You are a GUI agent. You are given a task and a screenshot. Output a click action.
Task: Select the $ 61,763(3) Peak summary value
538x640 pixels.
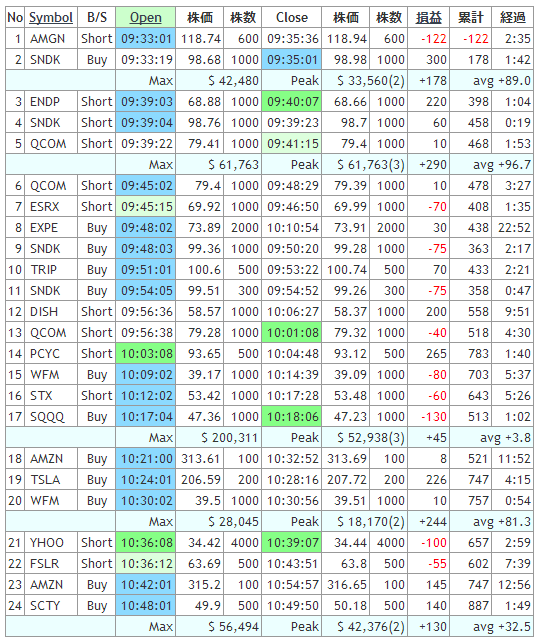[371, 164]
